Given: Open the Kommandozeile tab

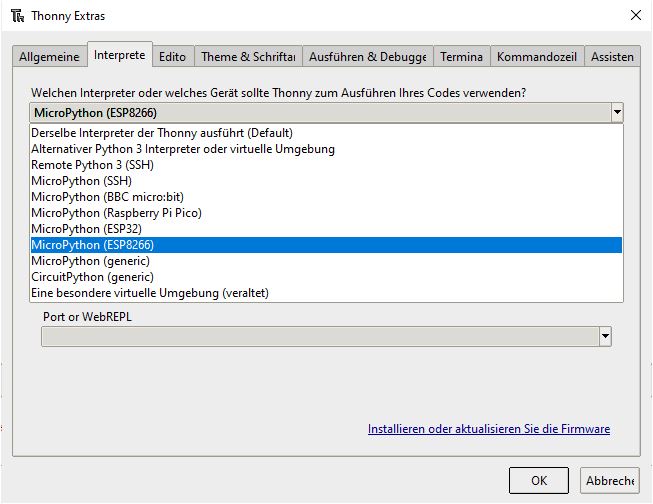Looking at the screenshot, I should tap(537, 56).
